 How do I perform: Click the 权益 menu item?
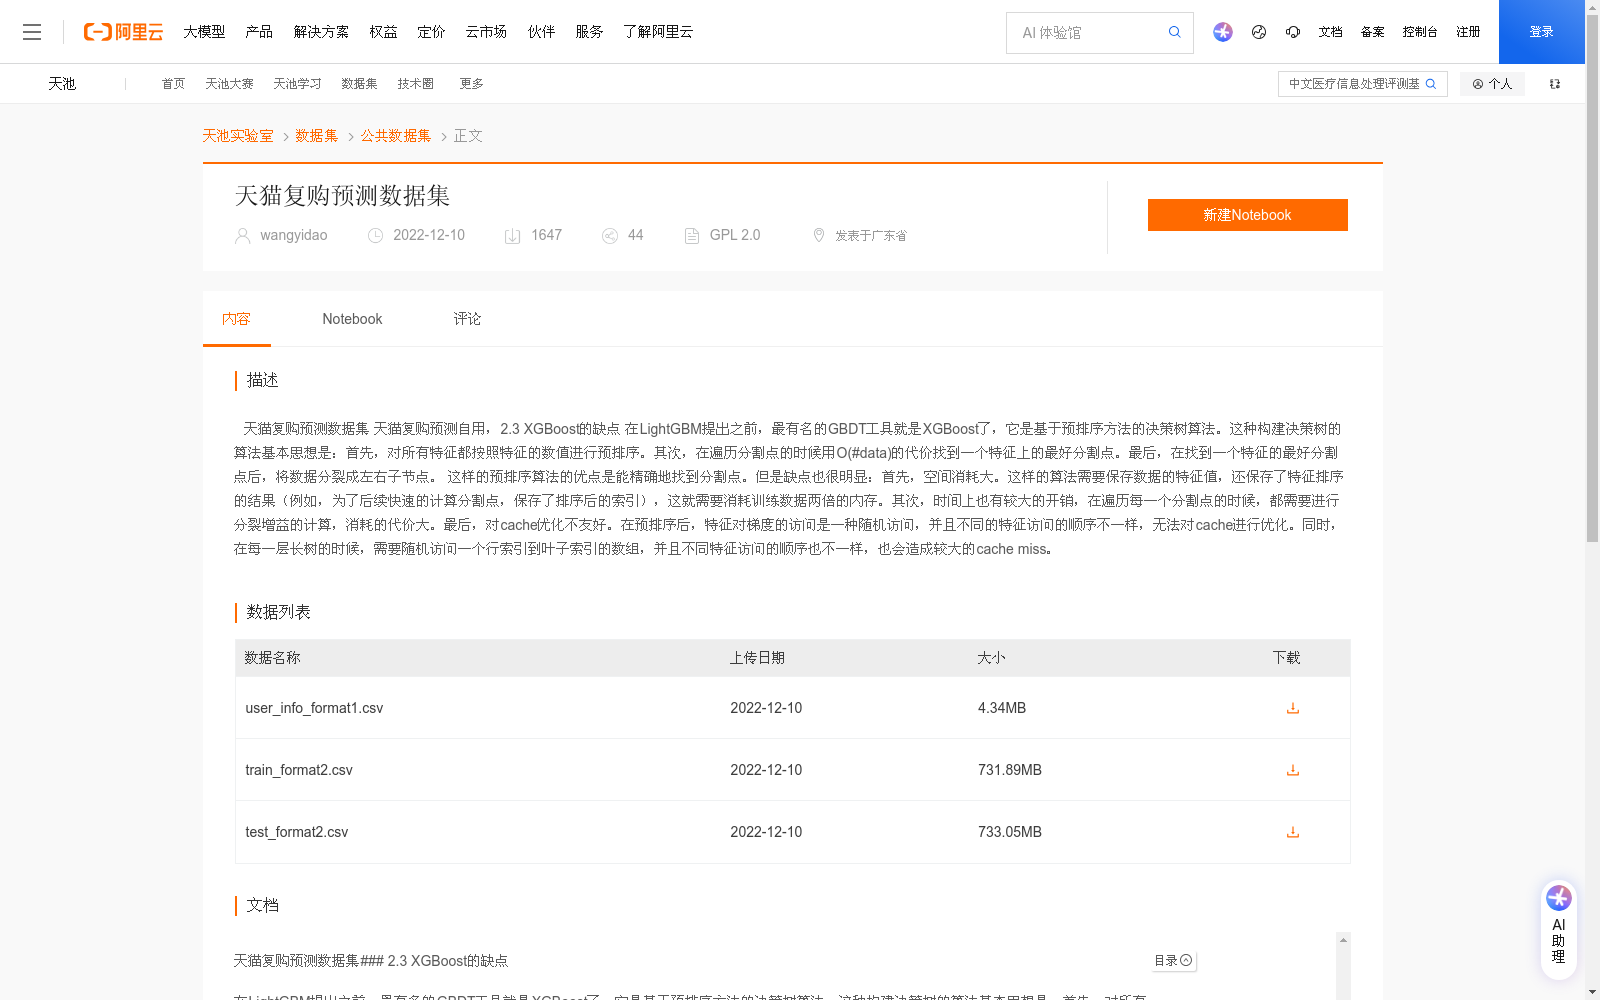(x=383, y=32)
